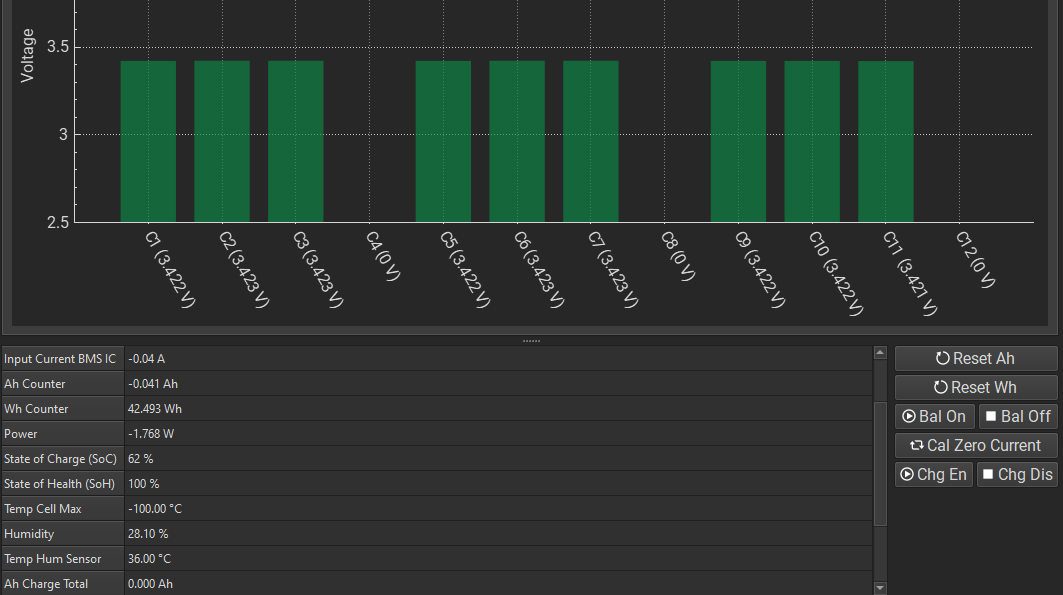Click the green C11 voltage bar
This screenshot has height=595, width=1063.
pyautogui.click(x=886, y=142)
